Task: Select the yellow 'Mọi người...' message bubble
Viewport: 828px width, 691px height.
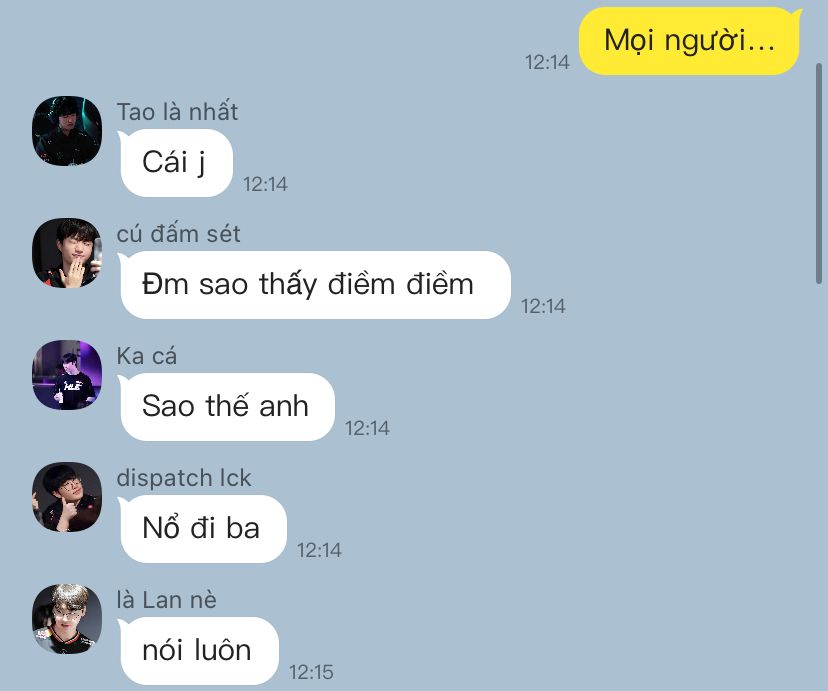Action: click(690, 41)
